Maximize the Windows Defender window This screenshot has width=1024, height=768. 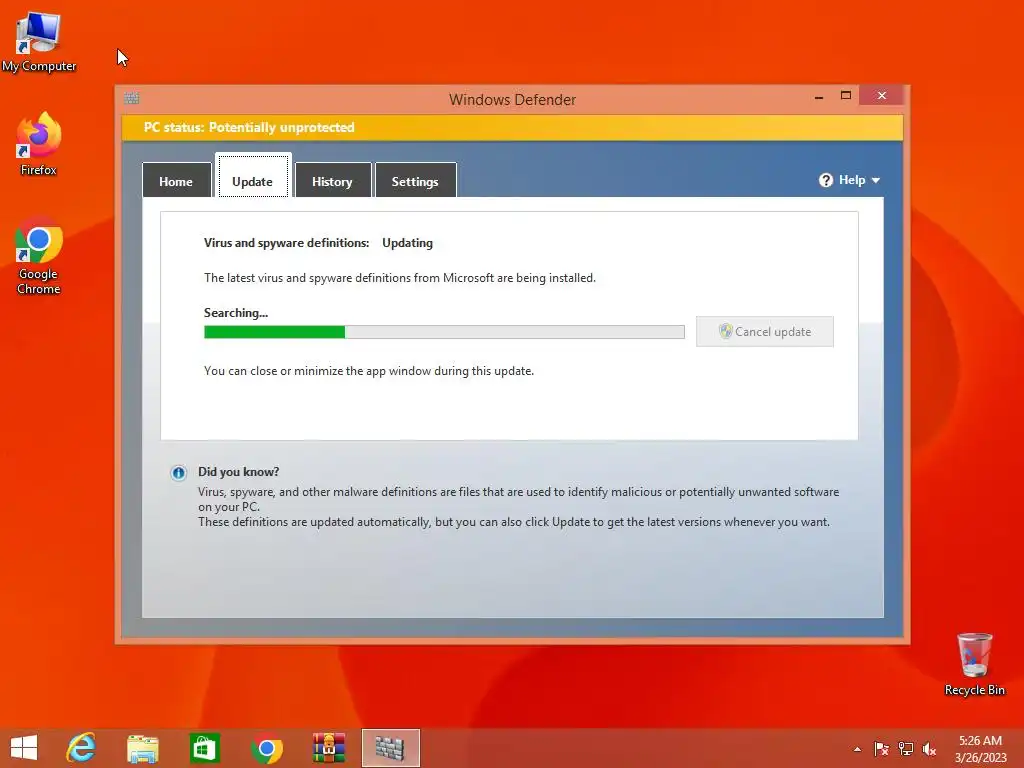pyautogui.click(x=846, y=95)
